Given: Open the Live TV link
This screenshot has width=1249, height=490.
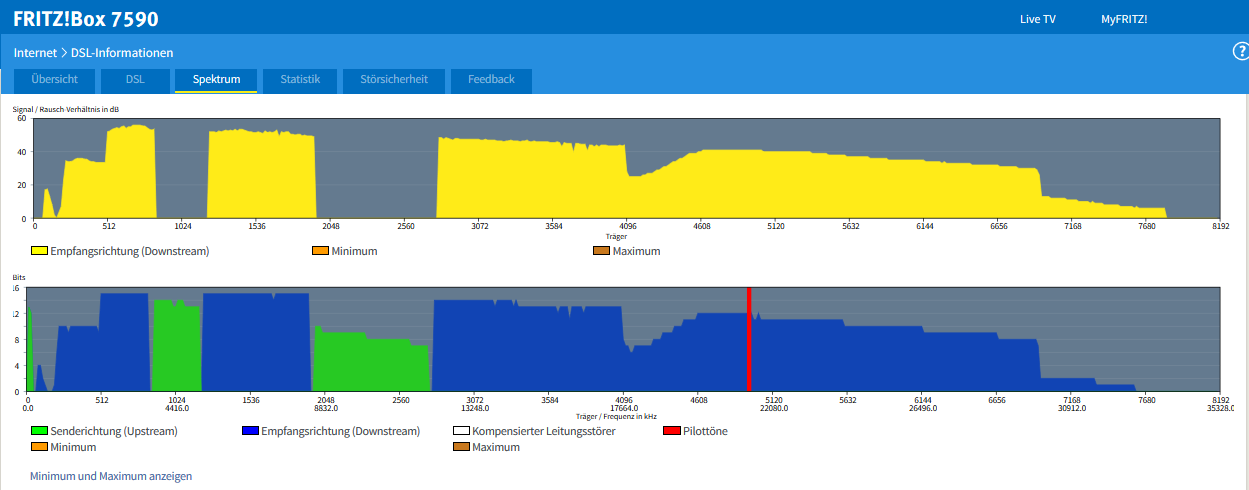Looking at the screenshot, I should point(1037,19).
